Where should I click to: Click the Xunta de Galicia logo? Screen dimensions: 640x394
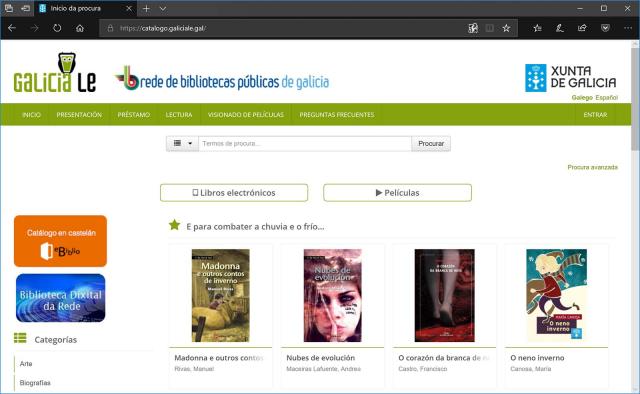click(x=571, y=78)
